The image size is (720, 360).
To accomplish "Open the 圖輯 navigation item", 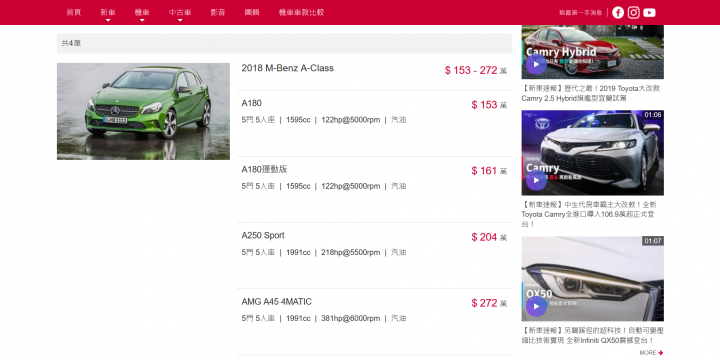I will pyautogui.click(x=252, y=12).
